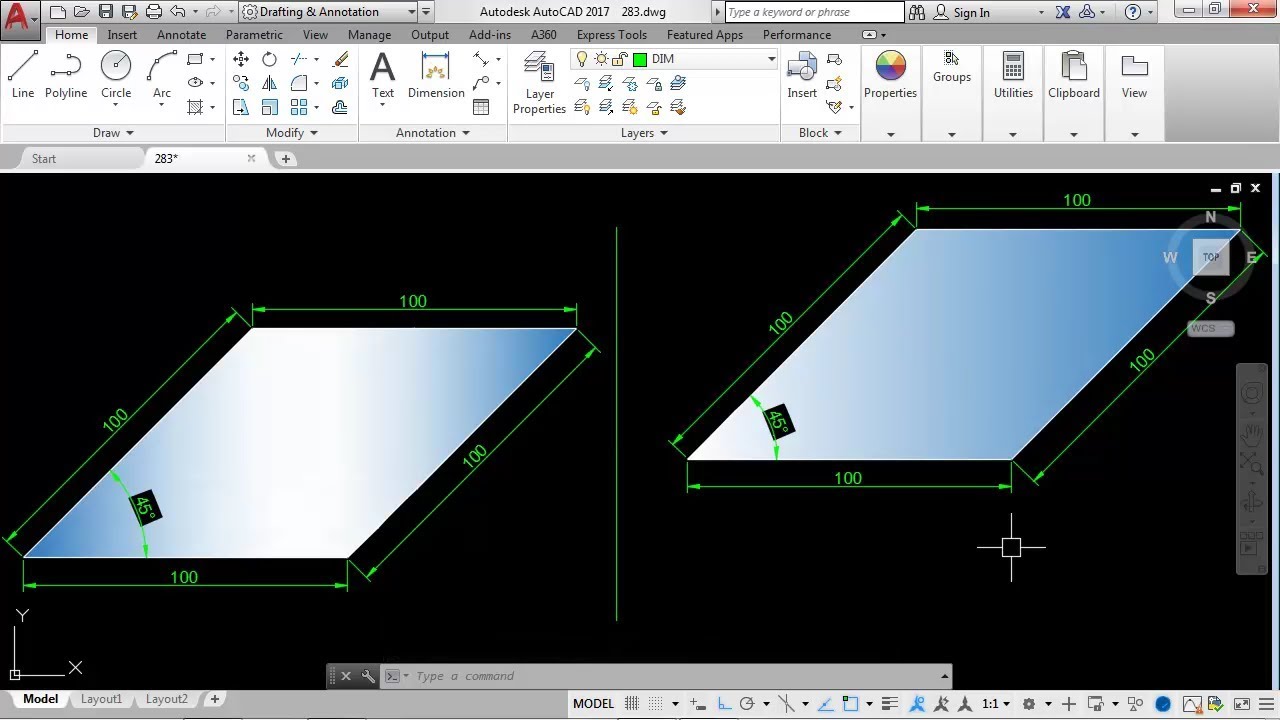The width and height of the screenshot is (1280, 720).
Task: Click the TOP face of the ViewCube
Action: [x=1210, y=258]
